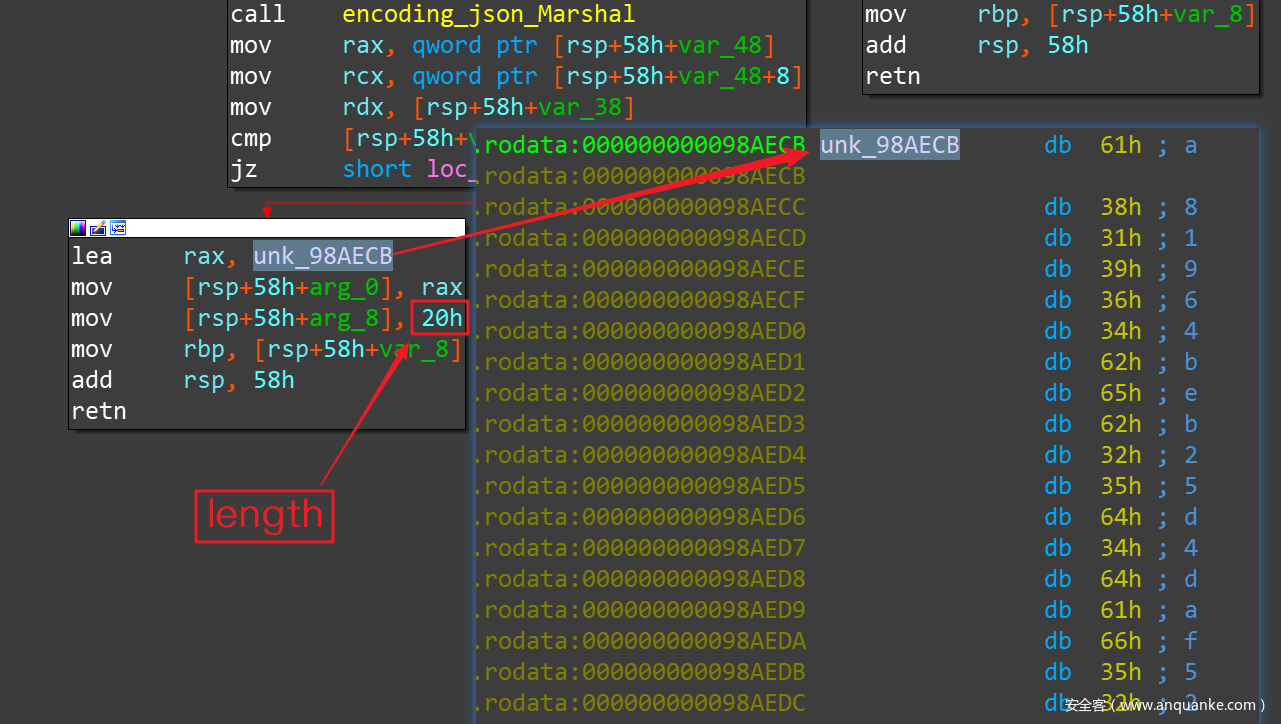Select unk_98AECB operand in the lea instruction
This screenshot has height=724, width=1281.
[323, 256]
